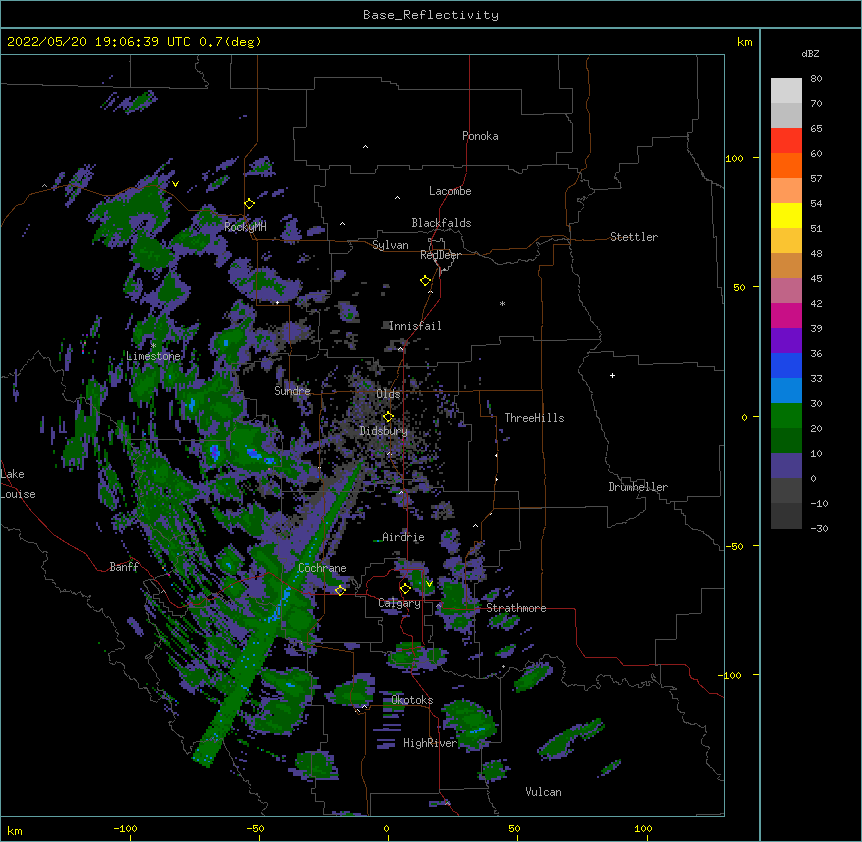Select the Drumheller label
This screenshot has height=842, width=862.
[x=638, y=487]
